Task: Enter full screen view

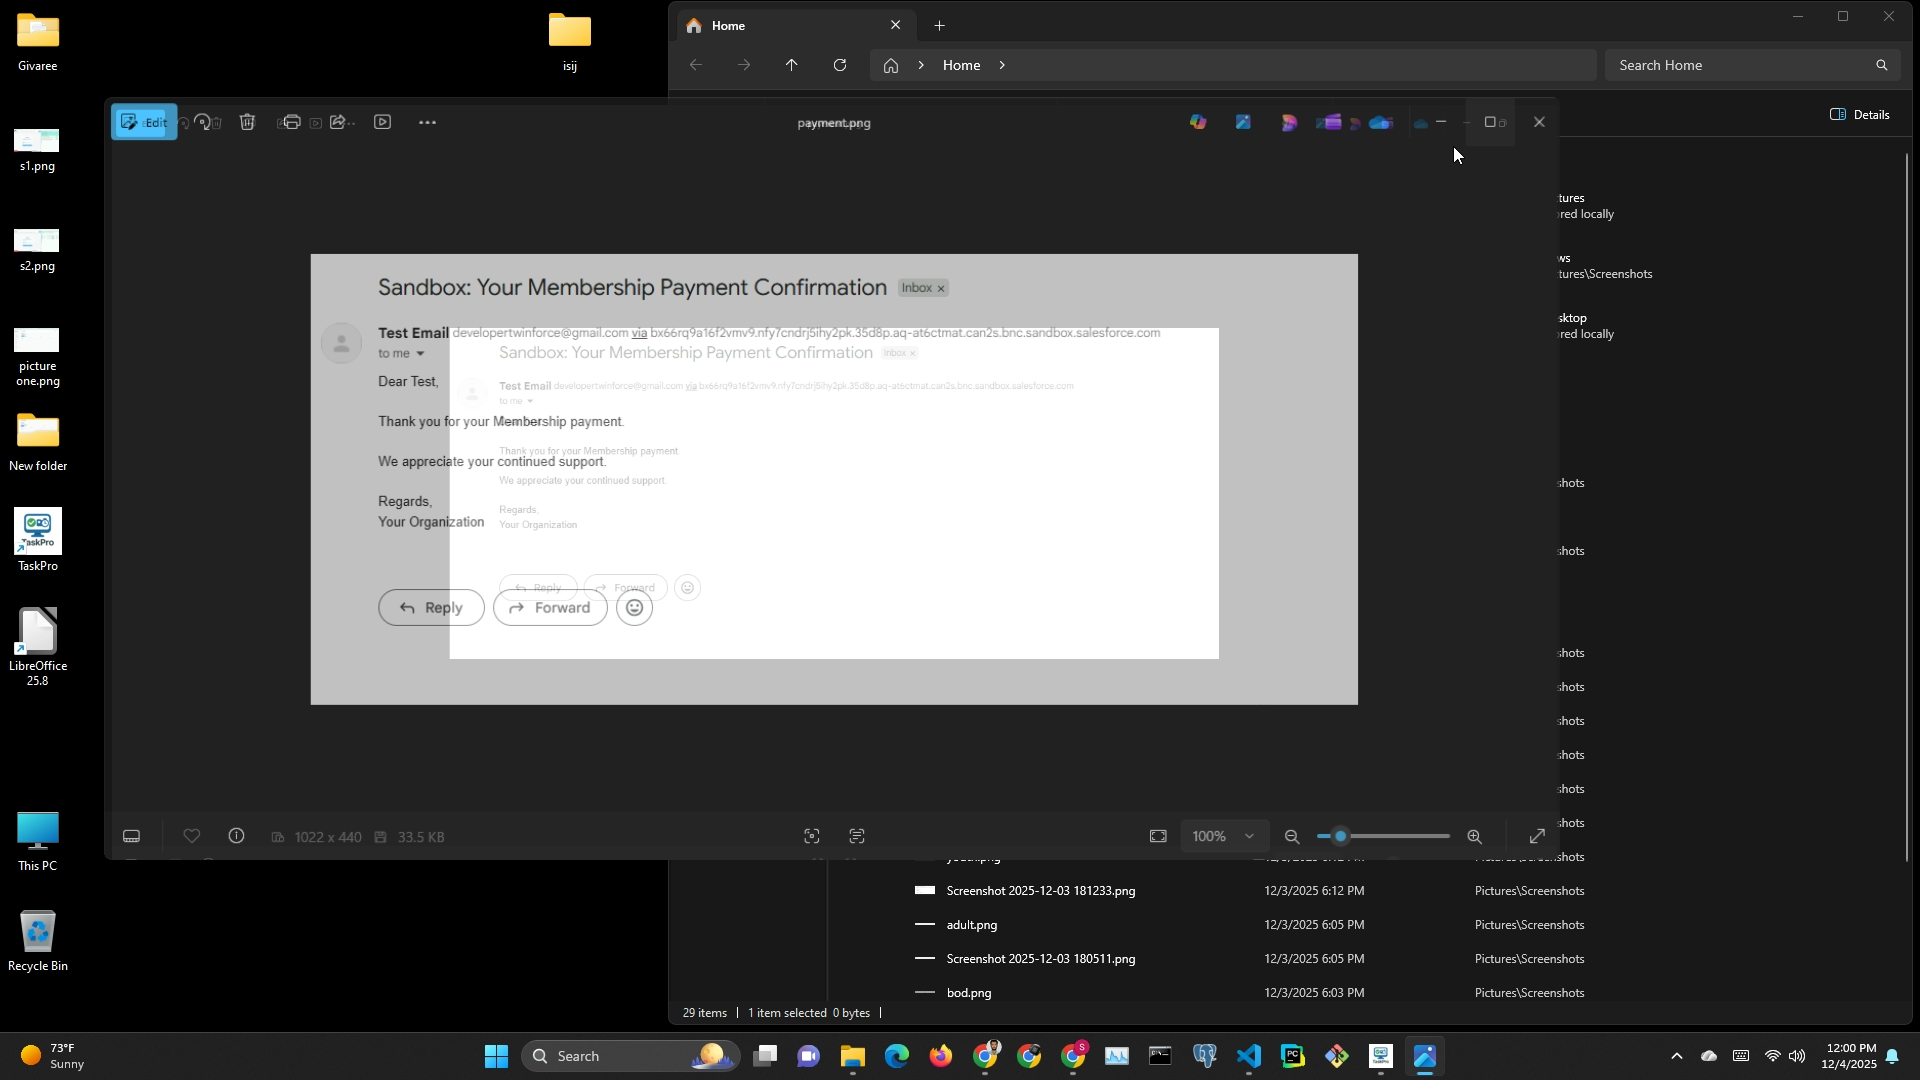Action: [1537, 836]
